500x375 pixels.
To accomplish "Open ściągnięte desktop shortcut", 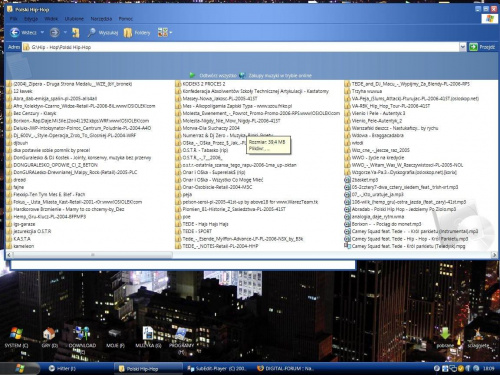I will tap(478, 337).
